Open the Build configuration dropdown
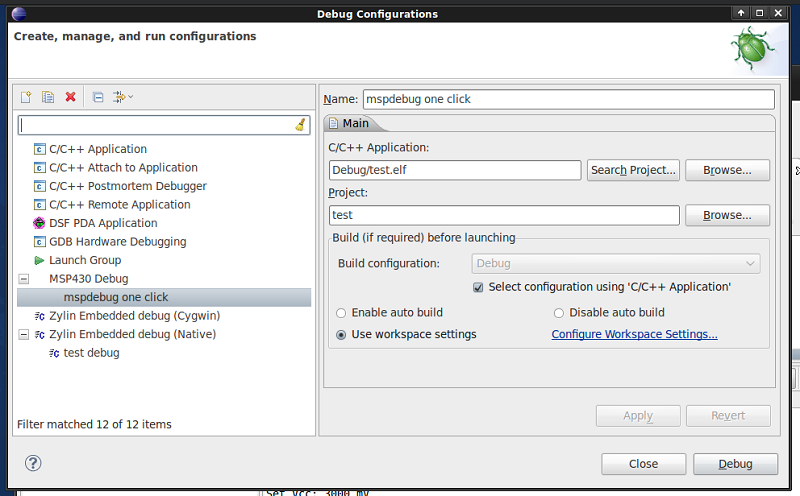This screenshot has height=496, width=800. [x=616, y=263]
